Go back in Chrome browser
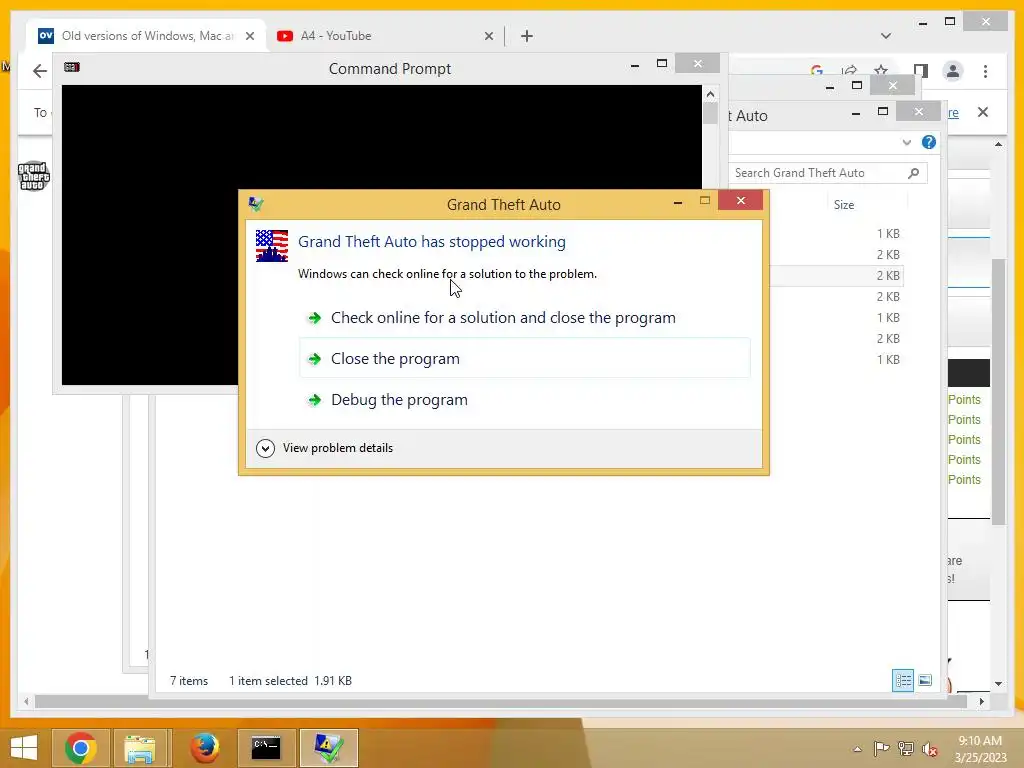Screen dimensions: 1024x768 [x=40, y=71]
